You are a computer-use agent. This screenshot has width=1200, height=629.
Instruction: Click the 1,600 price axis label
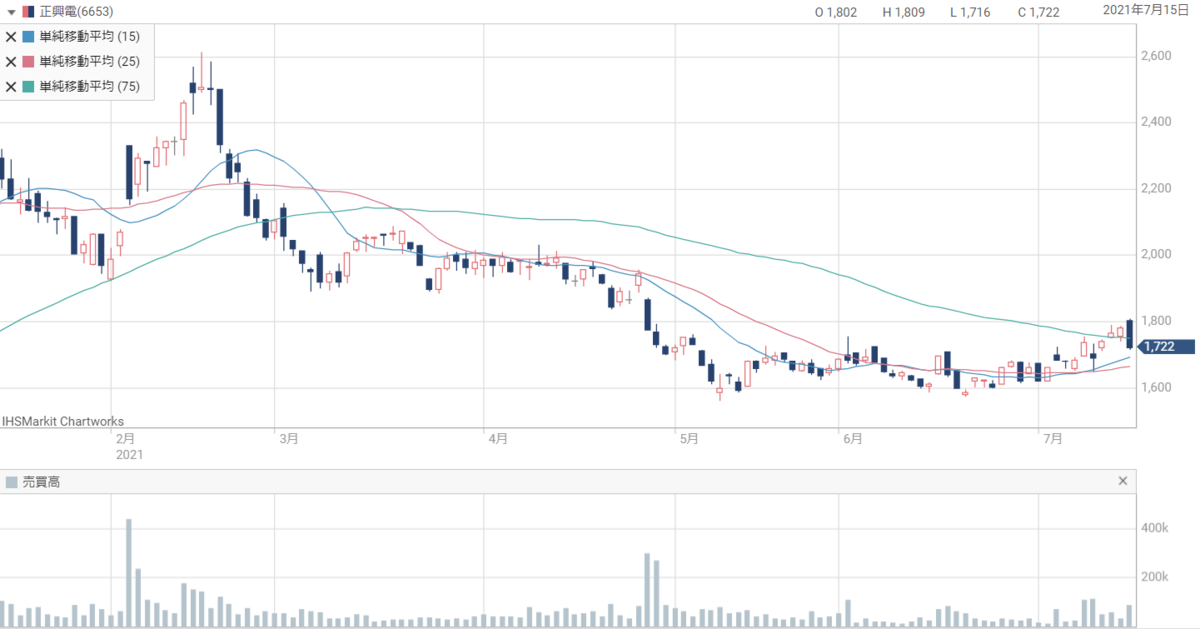(1157, 387)
